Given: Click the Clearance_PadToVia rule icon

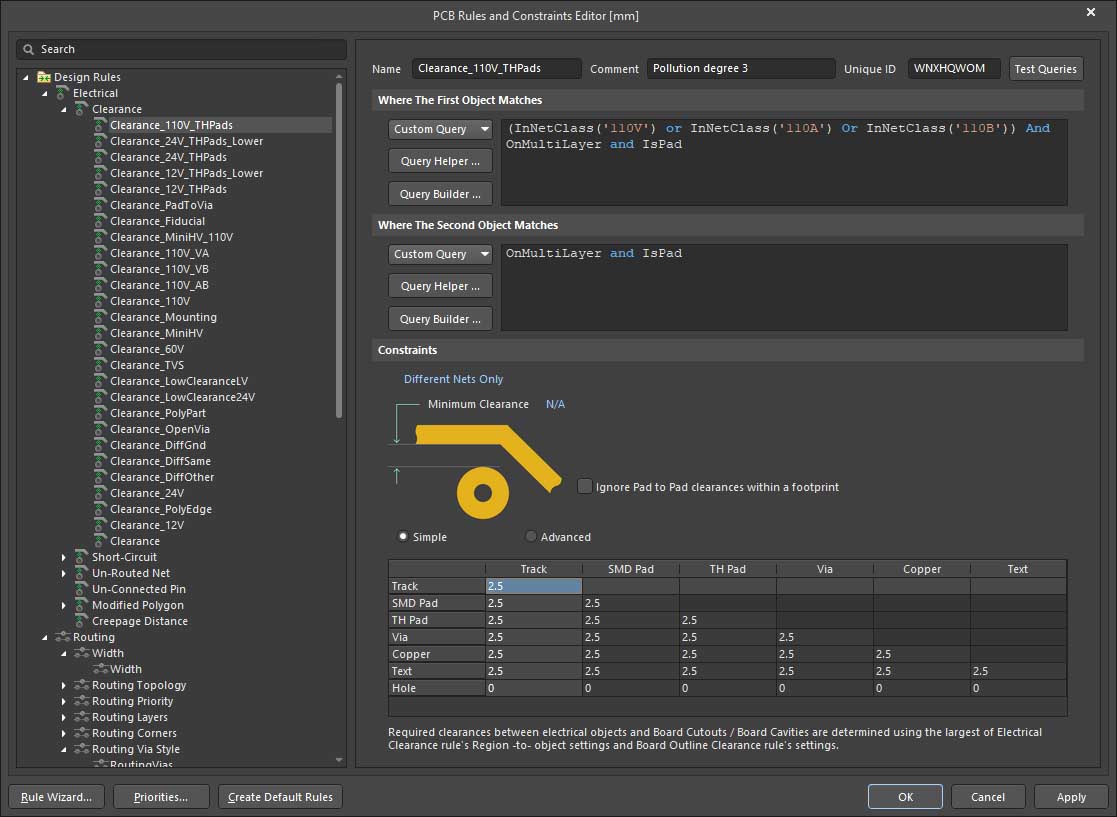Looking at the screenshot, I should click(100, 205).
